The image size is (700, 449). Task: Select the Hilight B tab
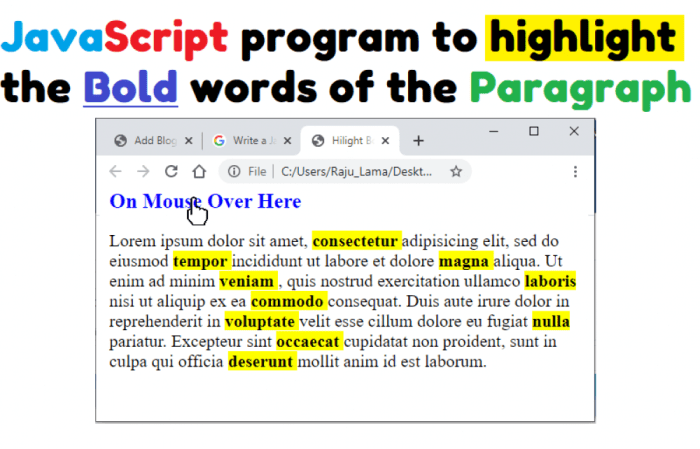tap(345, 141)
